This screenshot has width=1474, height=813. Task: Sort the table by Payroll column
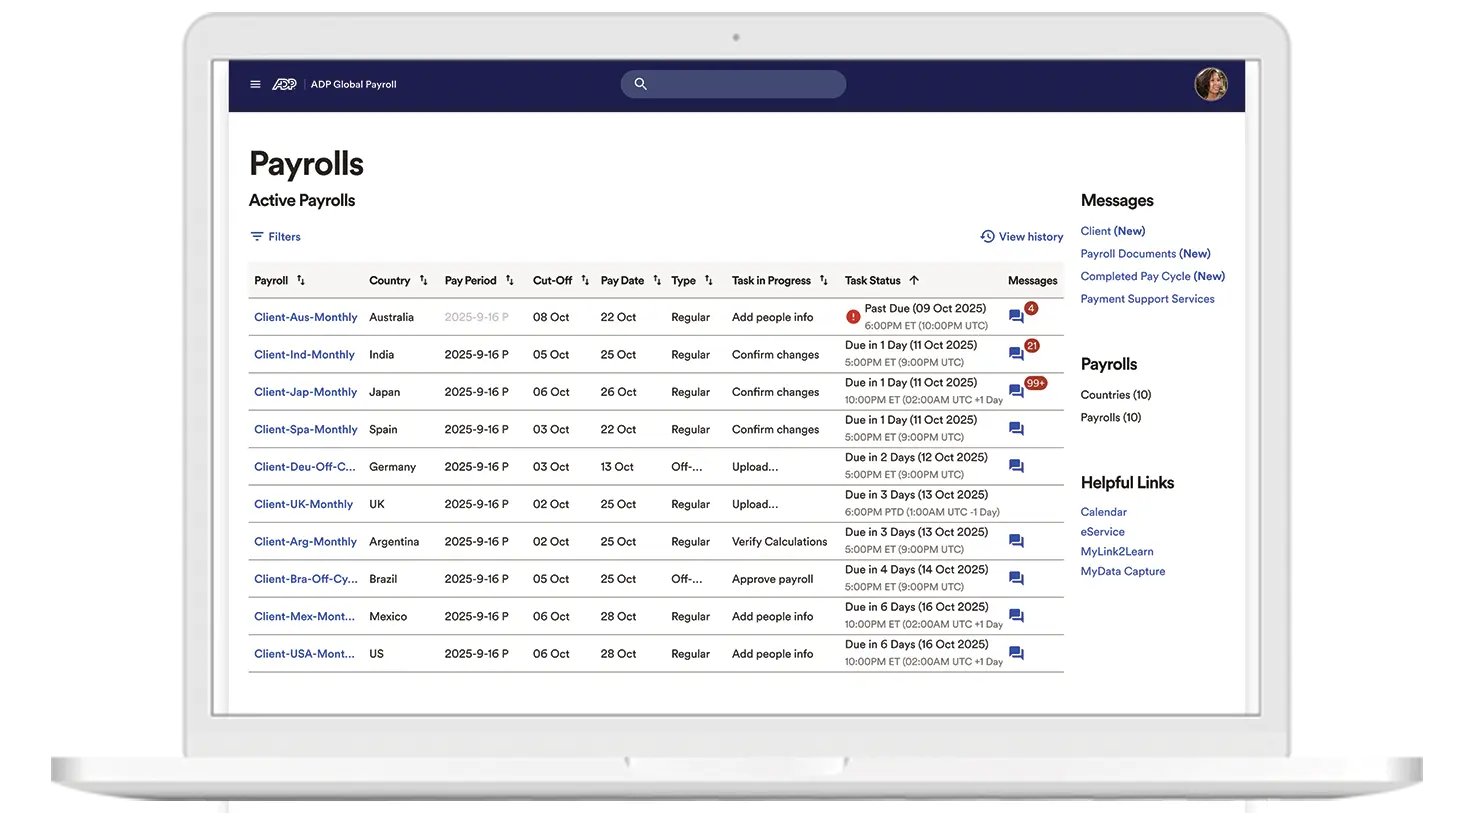[x=301, y=281]
